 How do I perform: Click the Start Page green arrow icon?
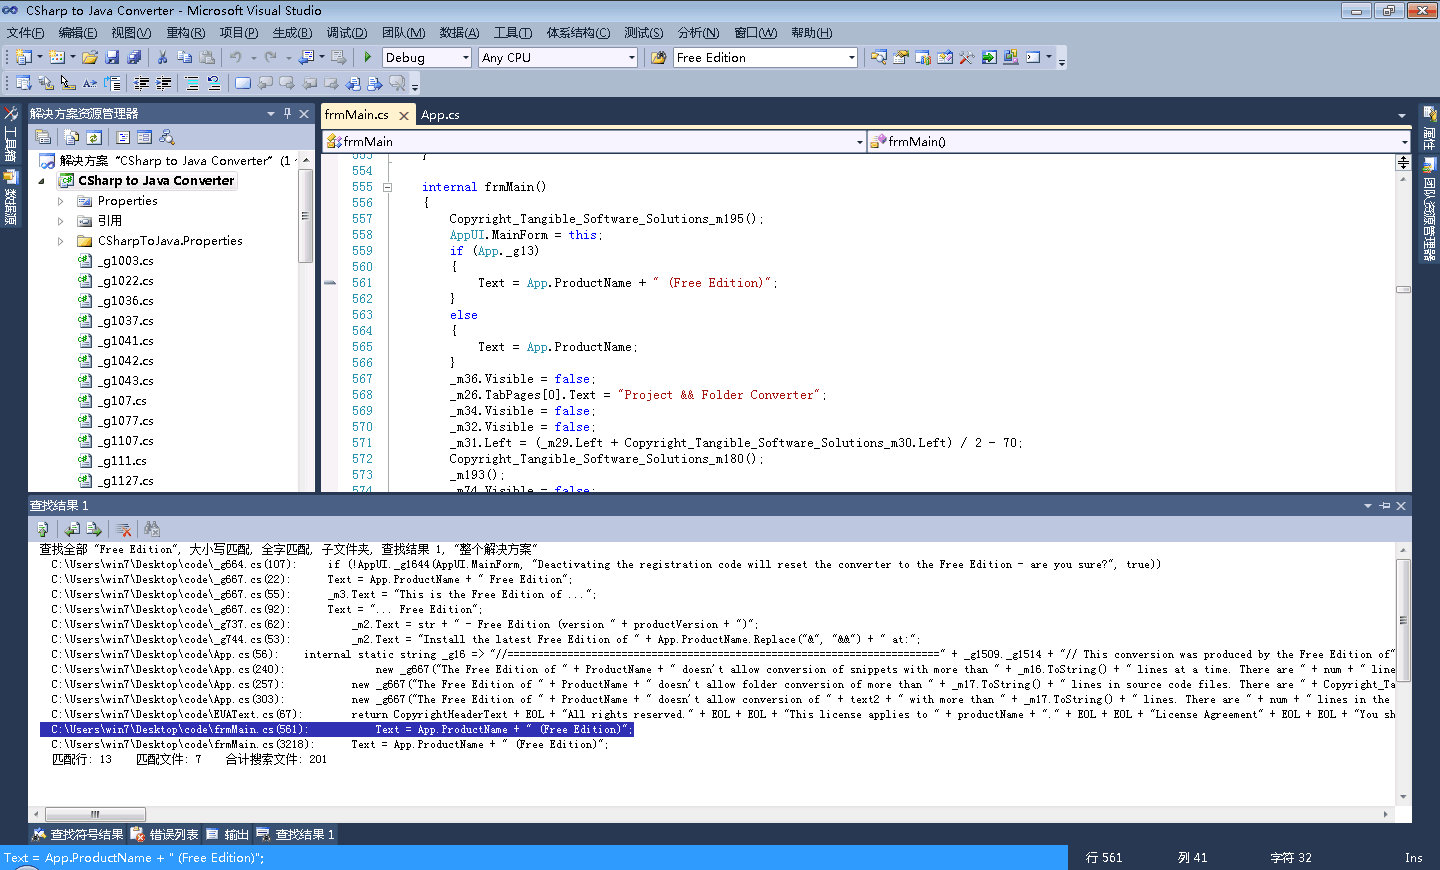(x=989, y=58)
